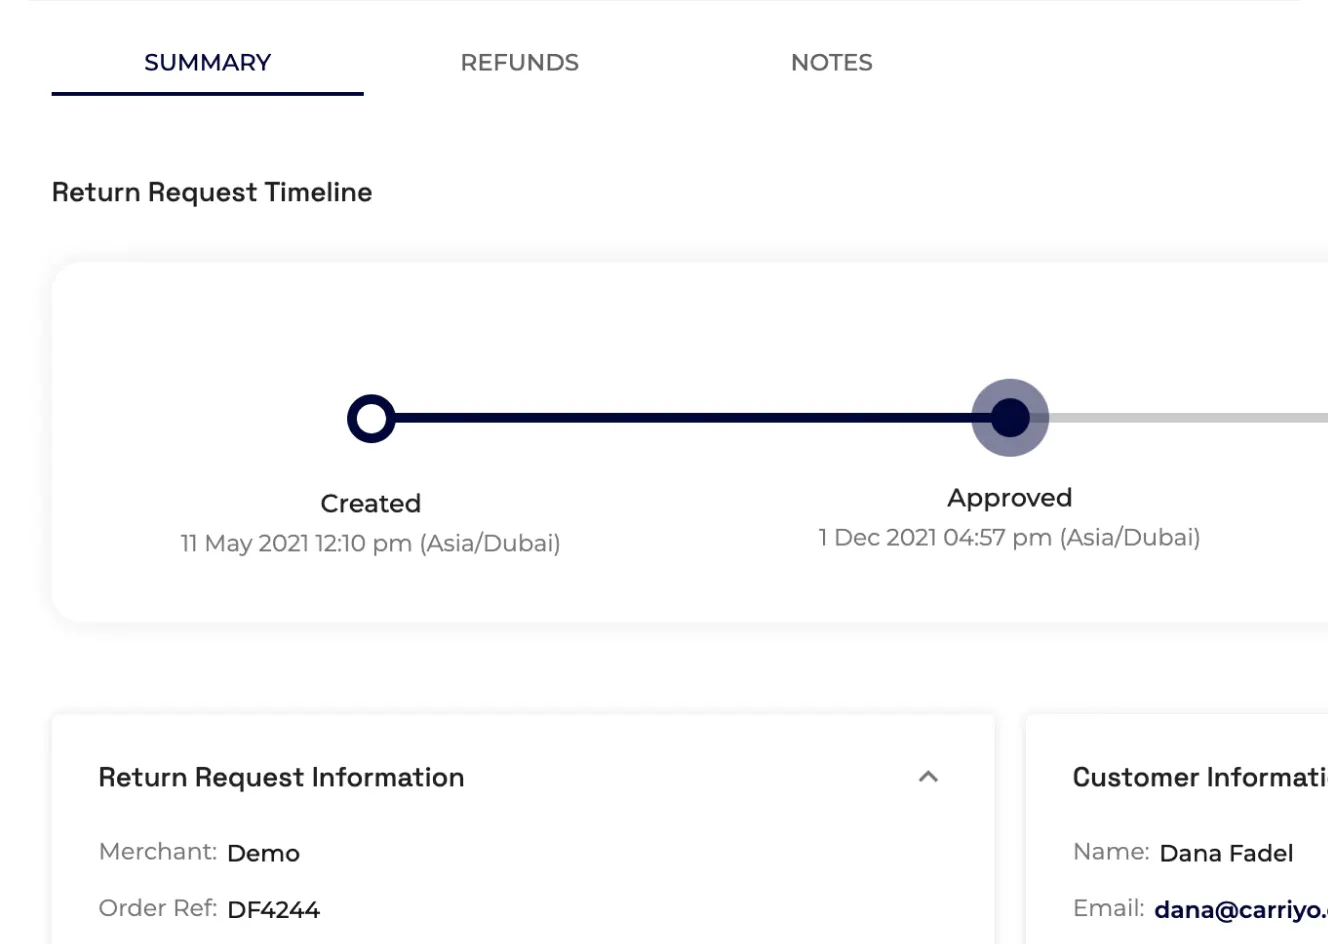The height and width of the screenshot is (944, 1328).
Task: Click the order reference DF4244
Action: [x=273, y=910]
